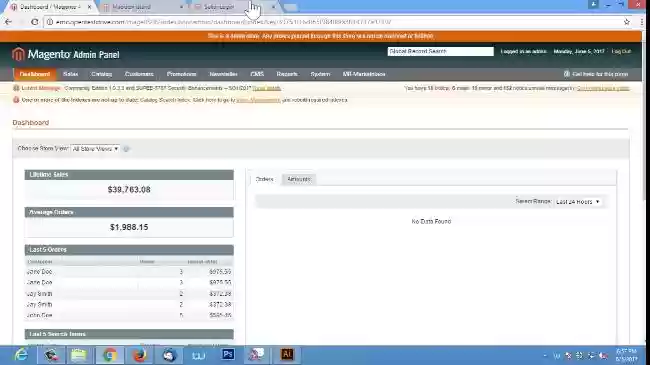Go back with the browser arrow

[8, 22]
